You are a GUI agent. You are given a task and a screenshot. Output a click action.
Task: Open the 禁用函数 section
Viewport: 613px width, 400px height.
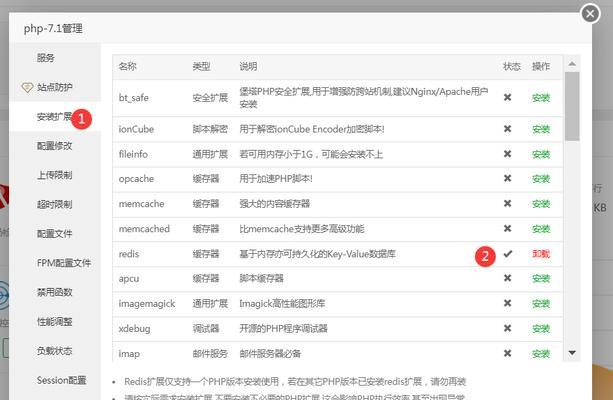coord(55,292)
